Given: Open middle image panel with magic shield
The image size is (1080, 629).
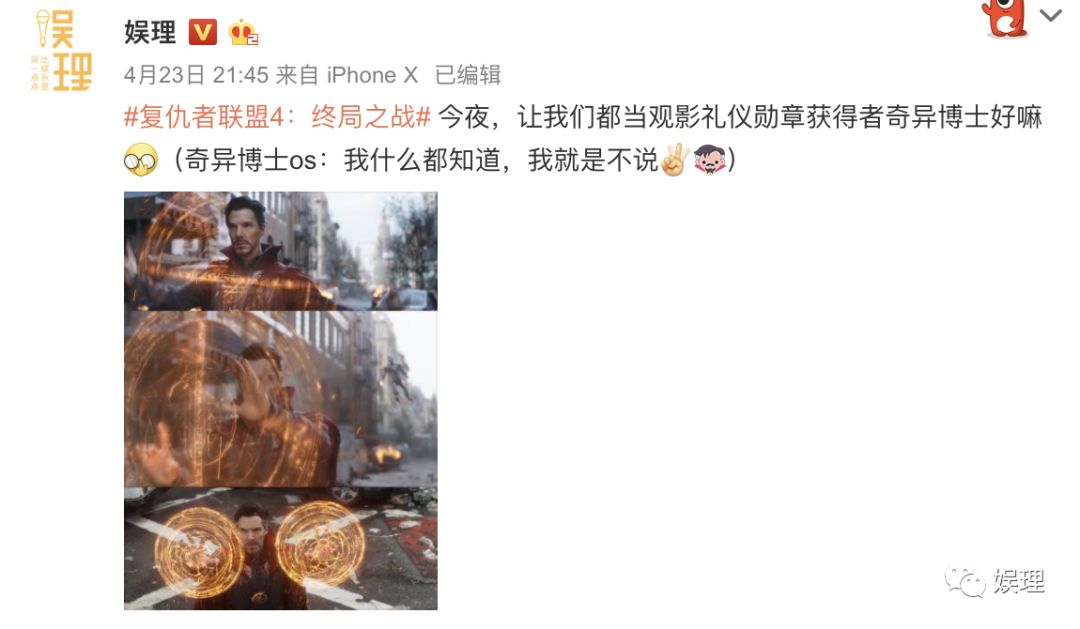Looking at the screenshot, I should [280, 399].
